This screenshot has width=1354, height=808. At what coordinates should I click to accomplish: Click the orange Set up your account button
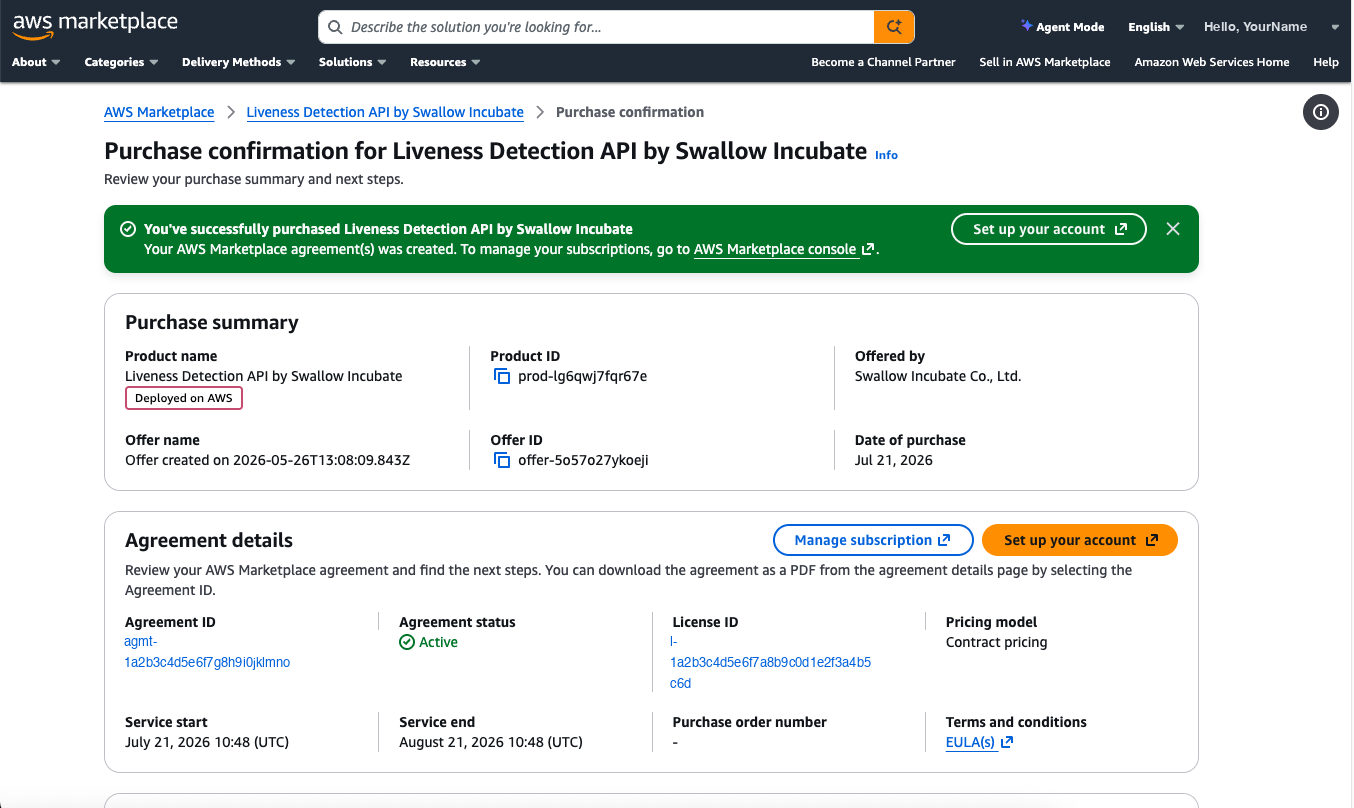[1080, 540]
